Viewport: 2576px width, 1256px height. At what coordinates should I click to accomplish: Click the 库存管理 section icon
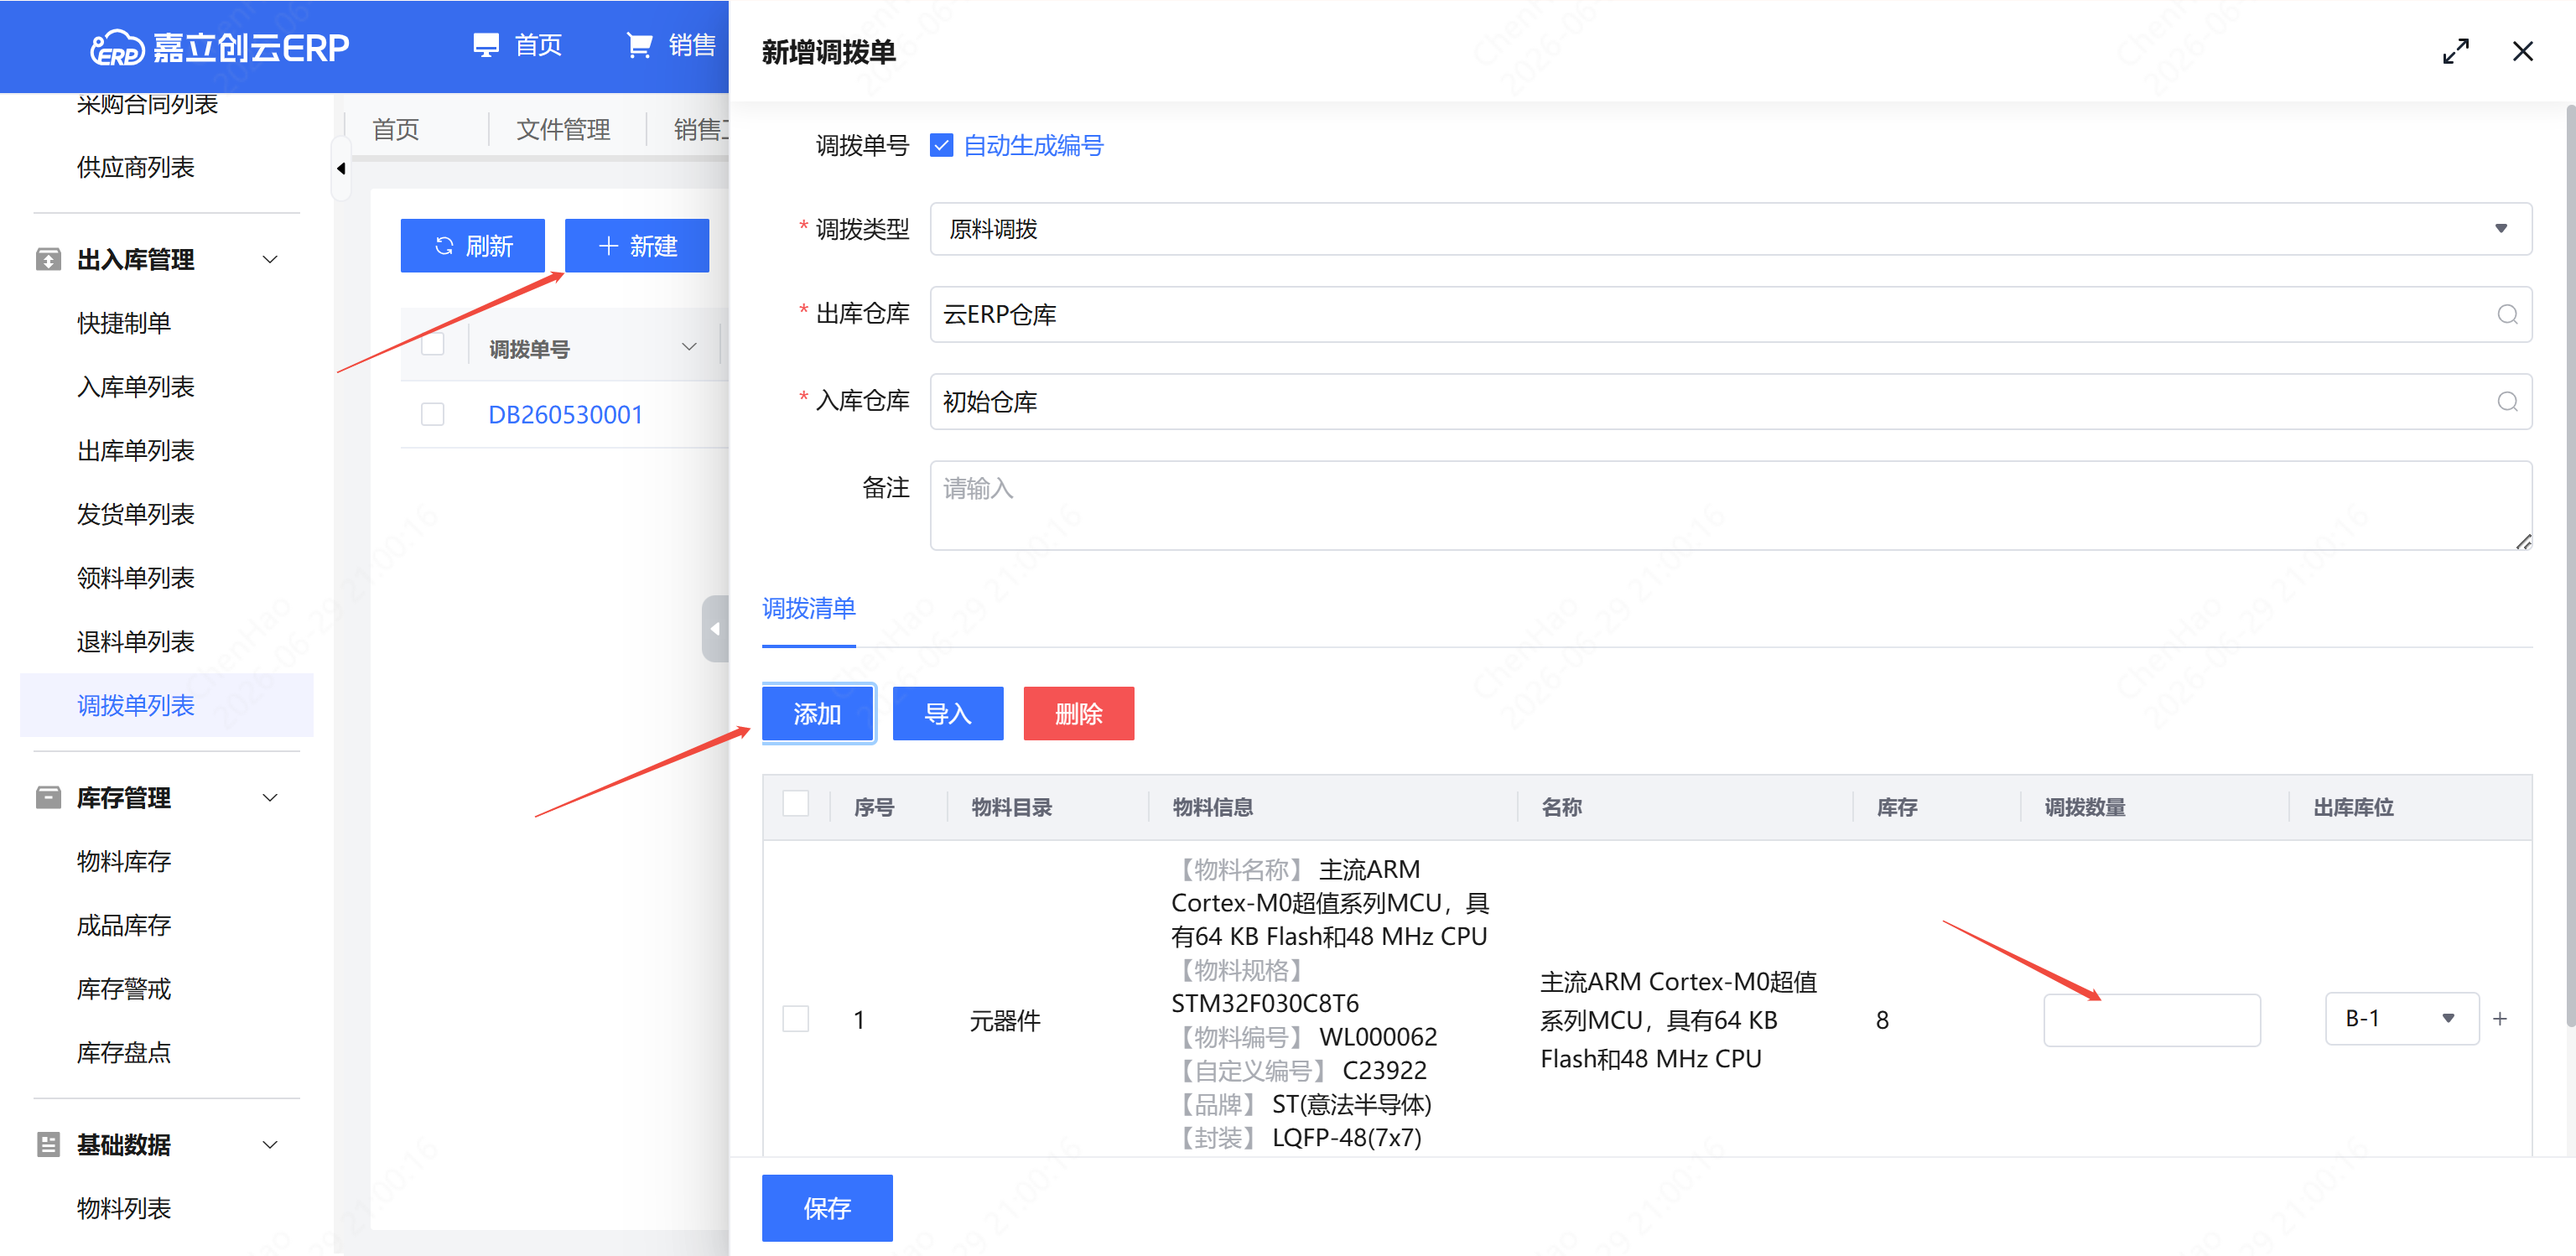click(47, 798)
